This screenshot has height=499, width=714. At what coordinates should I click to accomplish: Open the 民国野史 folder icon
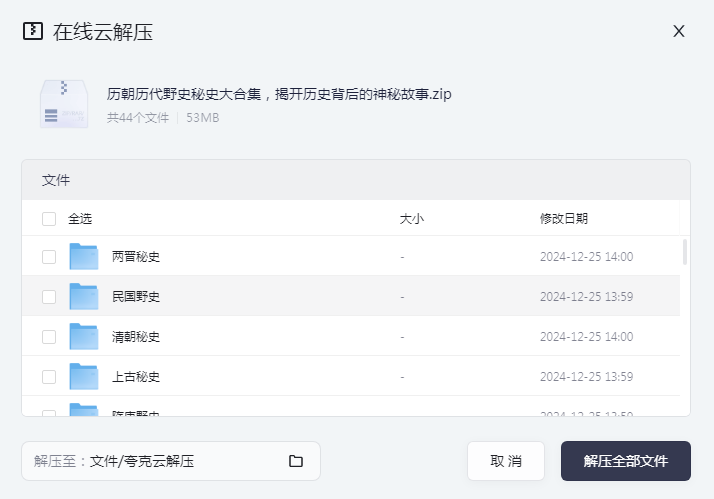pos(84,297)
